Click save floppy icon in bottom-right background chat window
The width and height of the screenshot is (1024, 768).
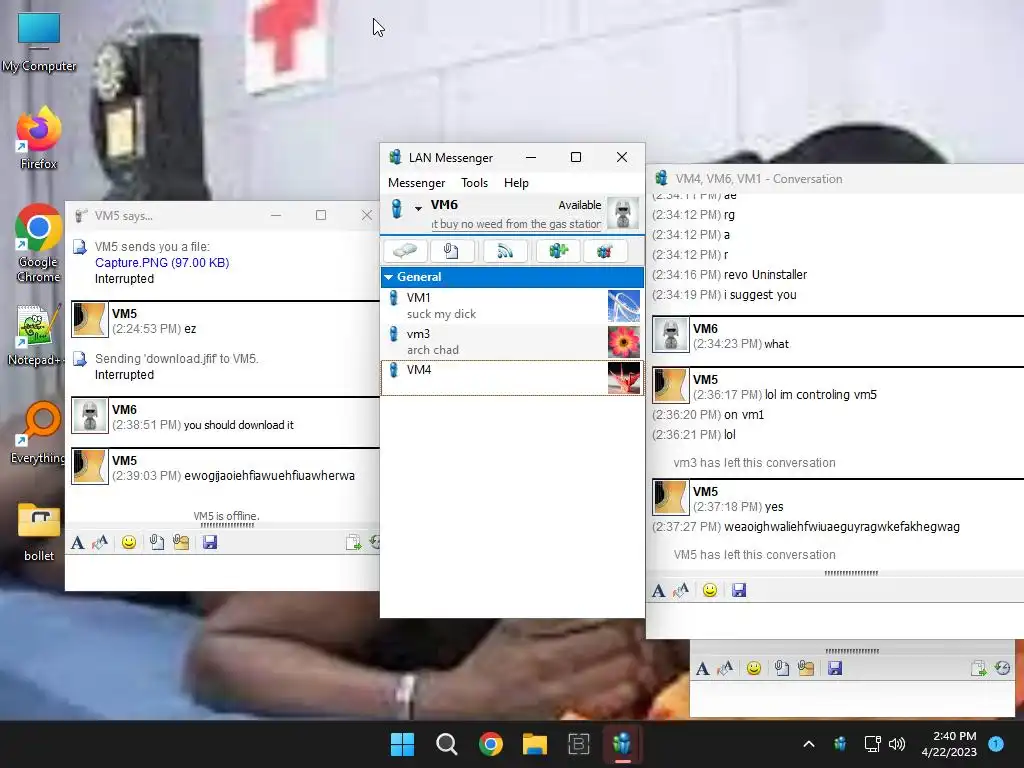[x=835, y=669]
